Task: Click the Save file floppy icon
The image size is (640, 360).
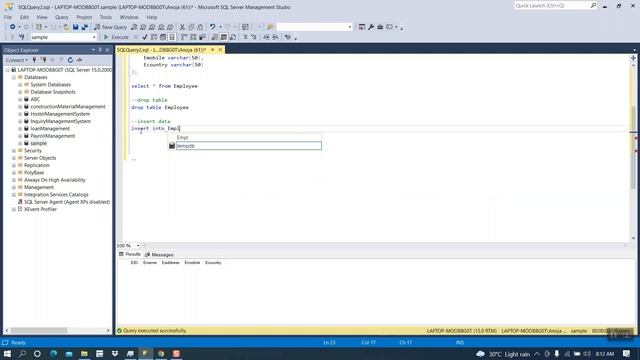Action: pyautogui.click(x=76, y=27)
